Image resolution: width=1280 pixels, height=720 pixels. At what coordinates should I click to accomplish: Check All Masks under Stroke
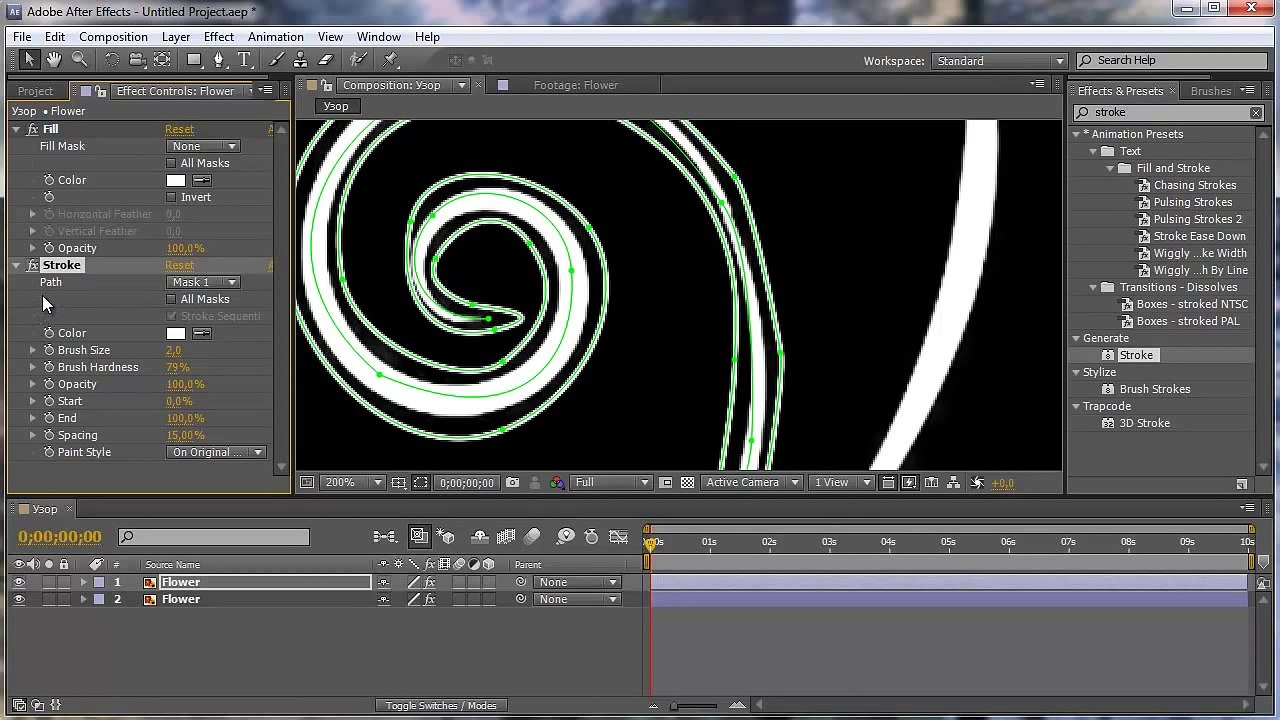[171, 299]
